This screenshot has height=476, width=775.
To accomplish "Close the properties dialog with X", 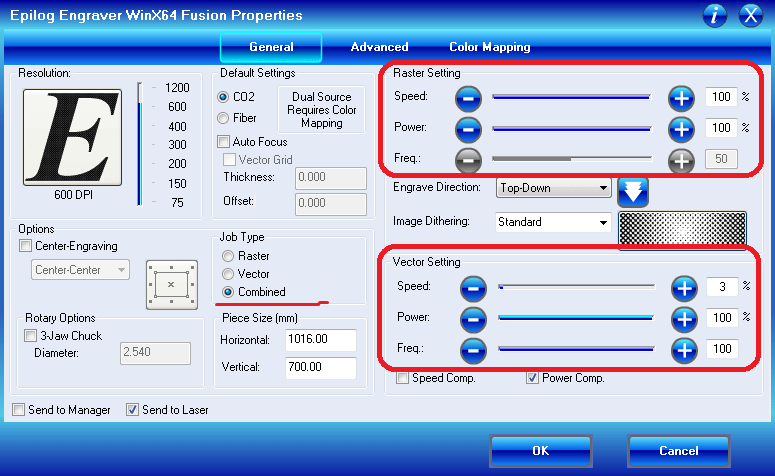I will click(x=751, y=15).
